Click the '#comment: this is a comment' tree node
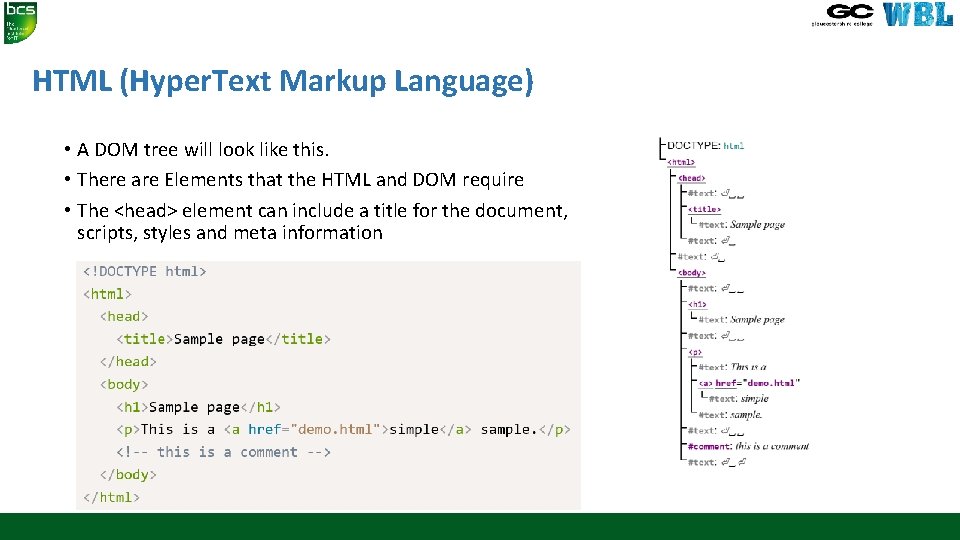 [x=748, y=446]
